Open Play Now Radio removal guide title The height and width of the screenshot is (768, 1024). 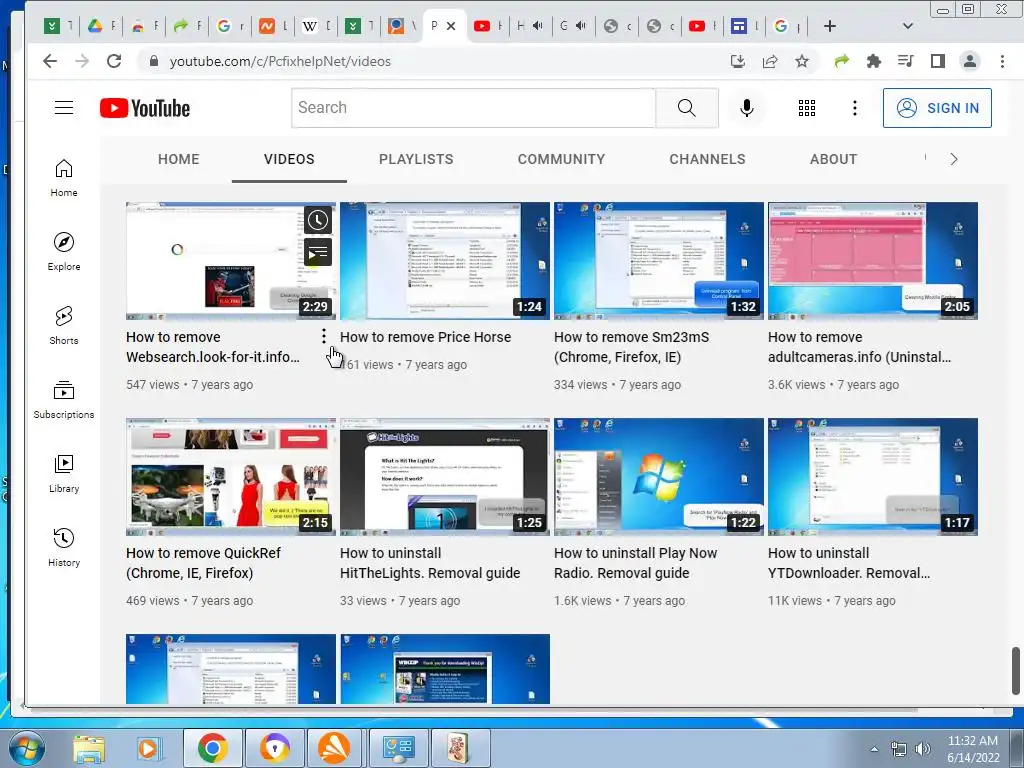click(635, 563)
